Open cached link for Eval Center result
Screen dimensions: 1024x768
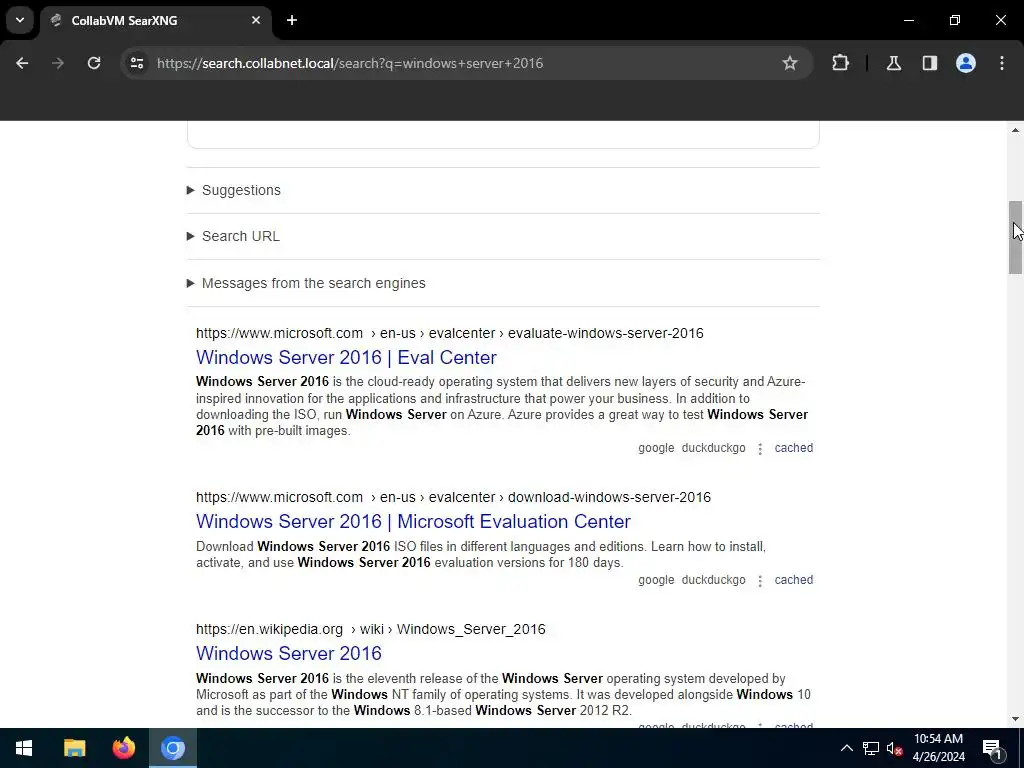(x=793, y=448)
